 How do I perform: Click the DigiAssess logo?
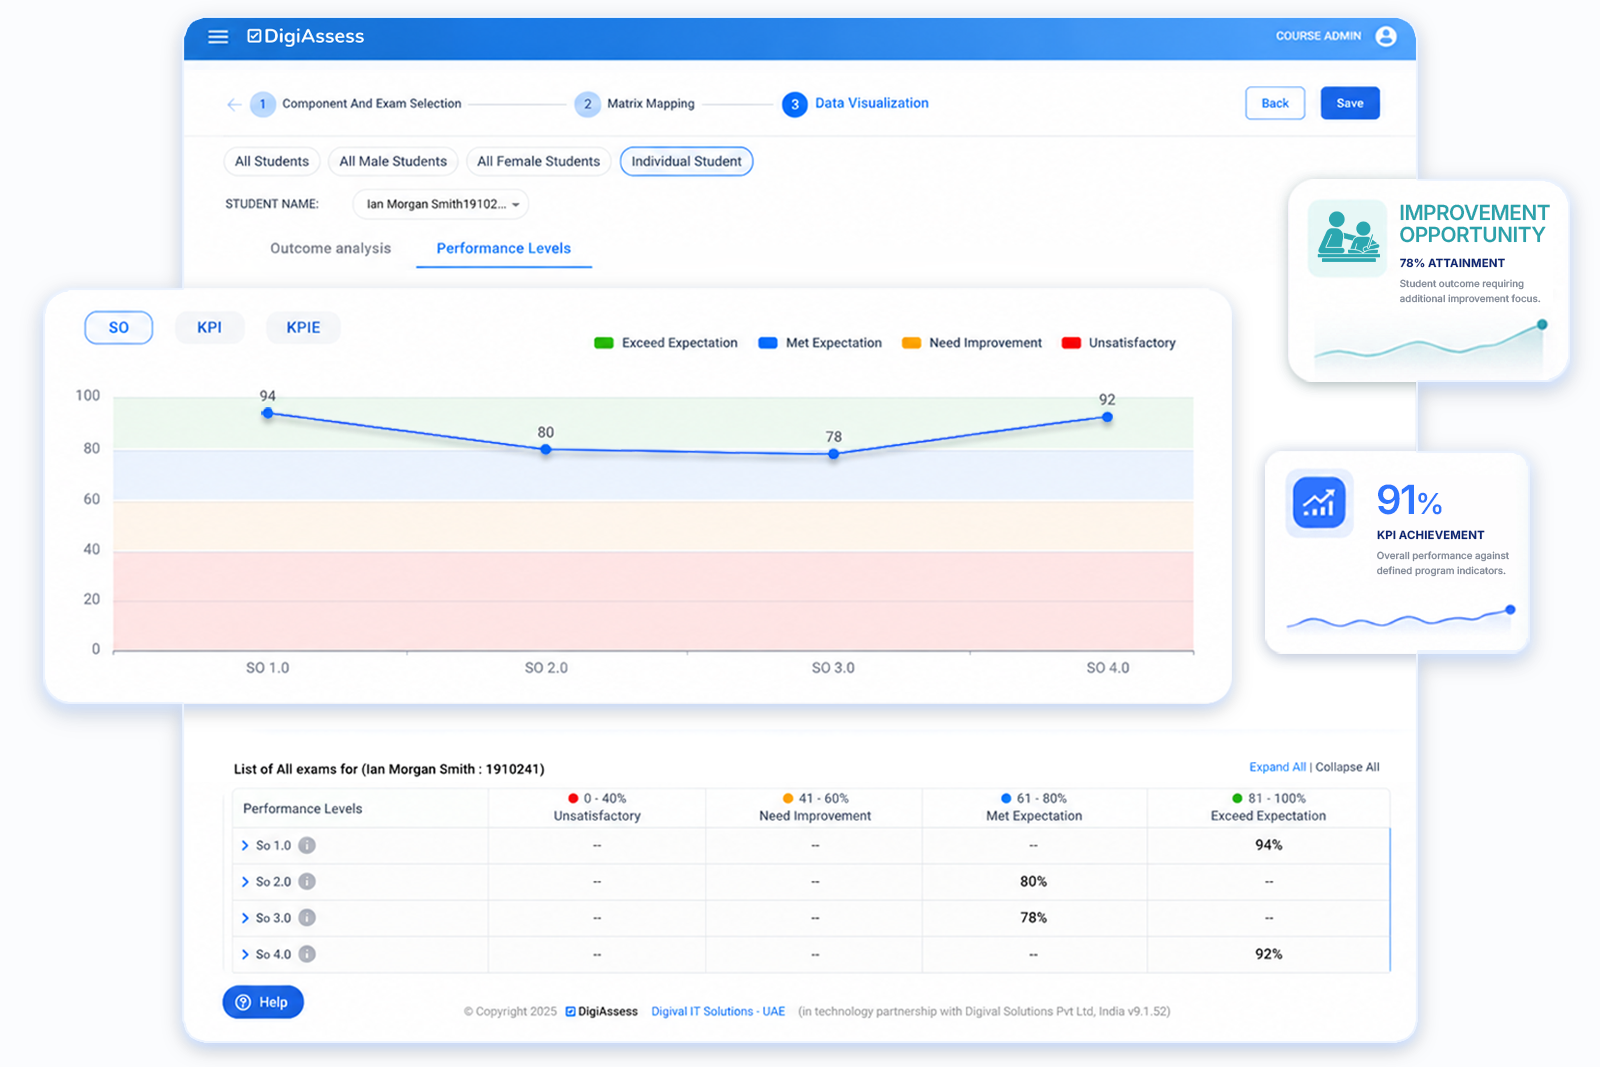coord(306,37)
